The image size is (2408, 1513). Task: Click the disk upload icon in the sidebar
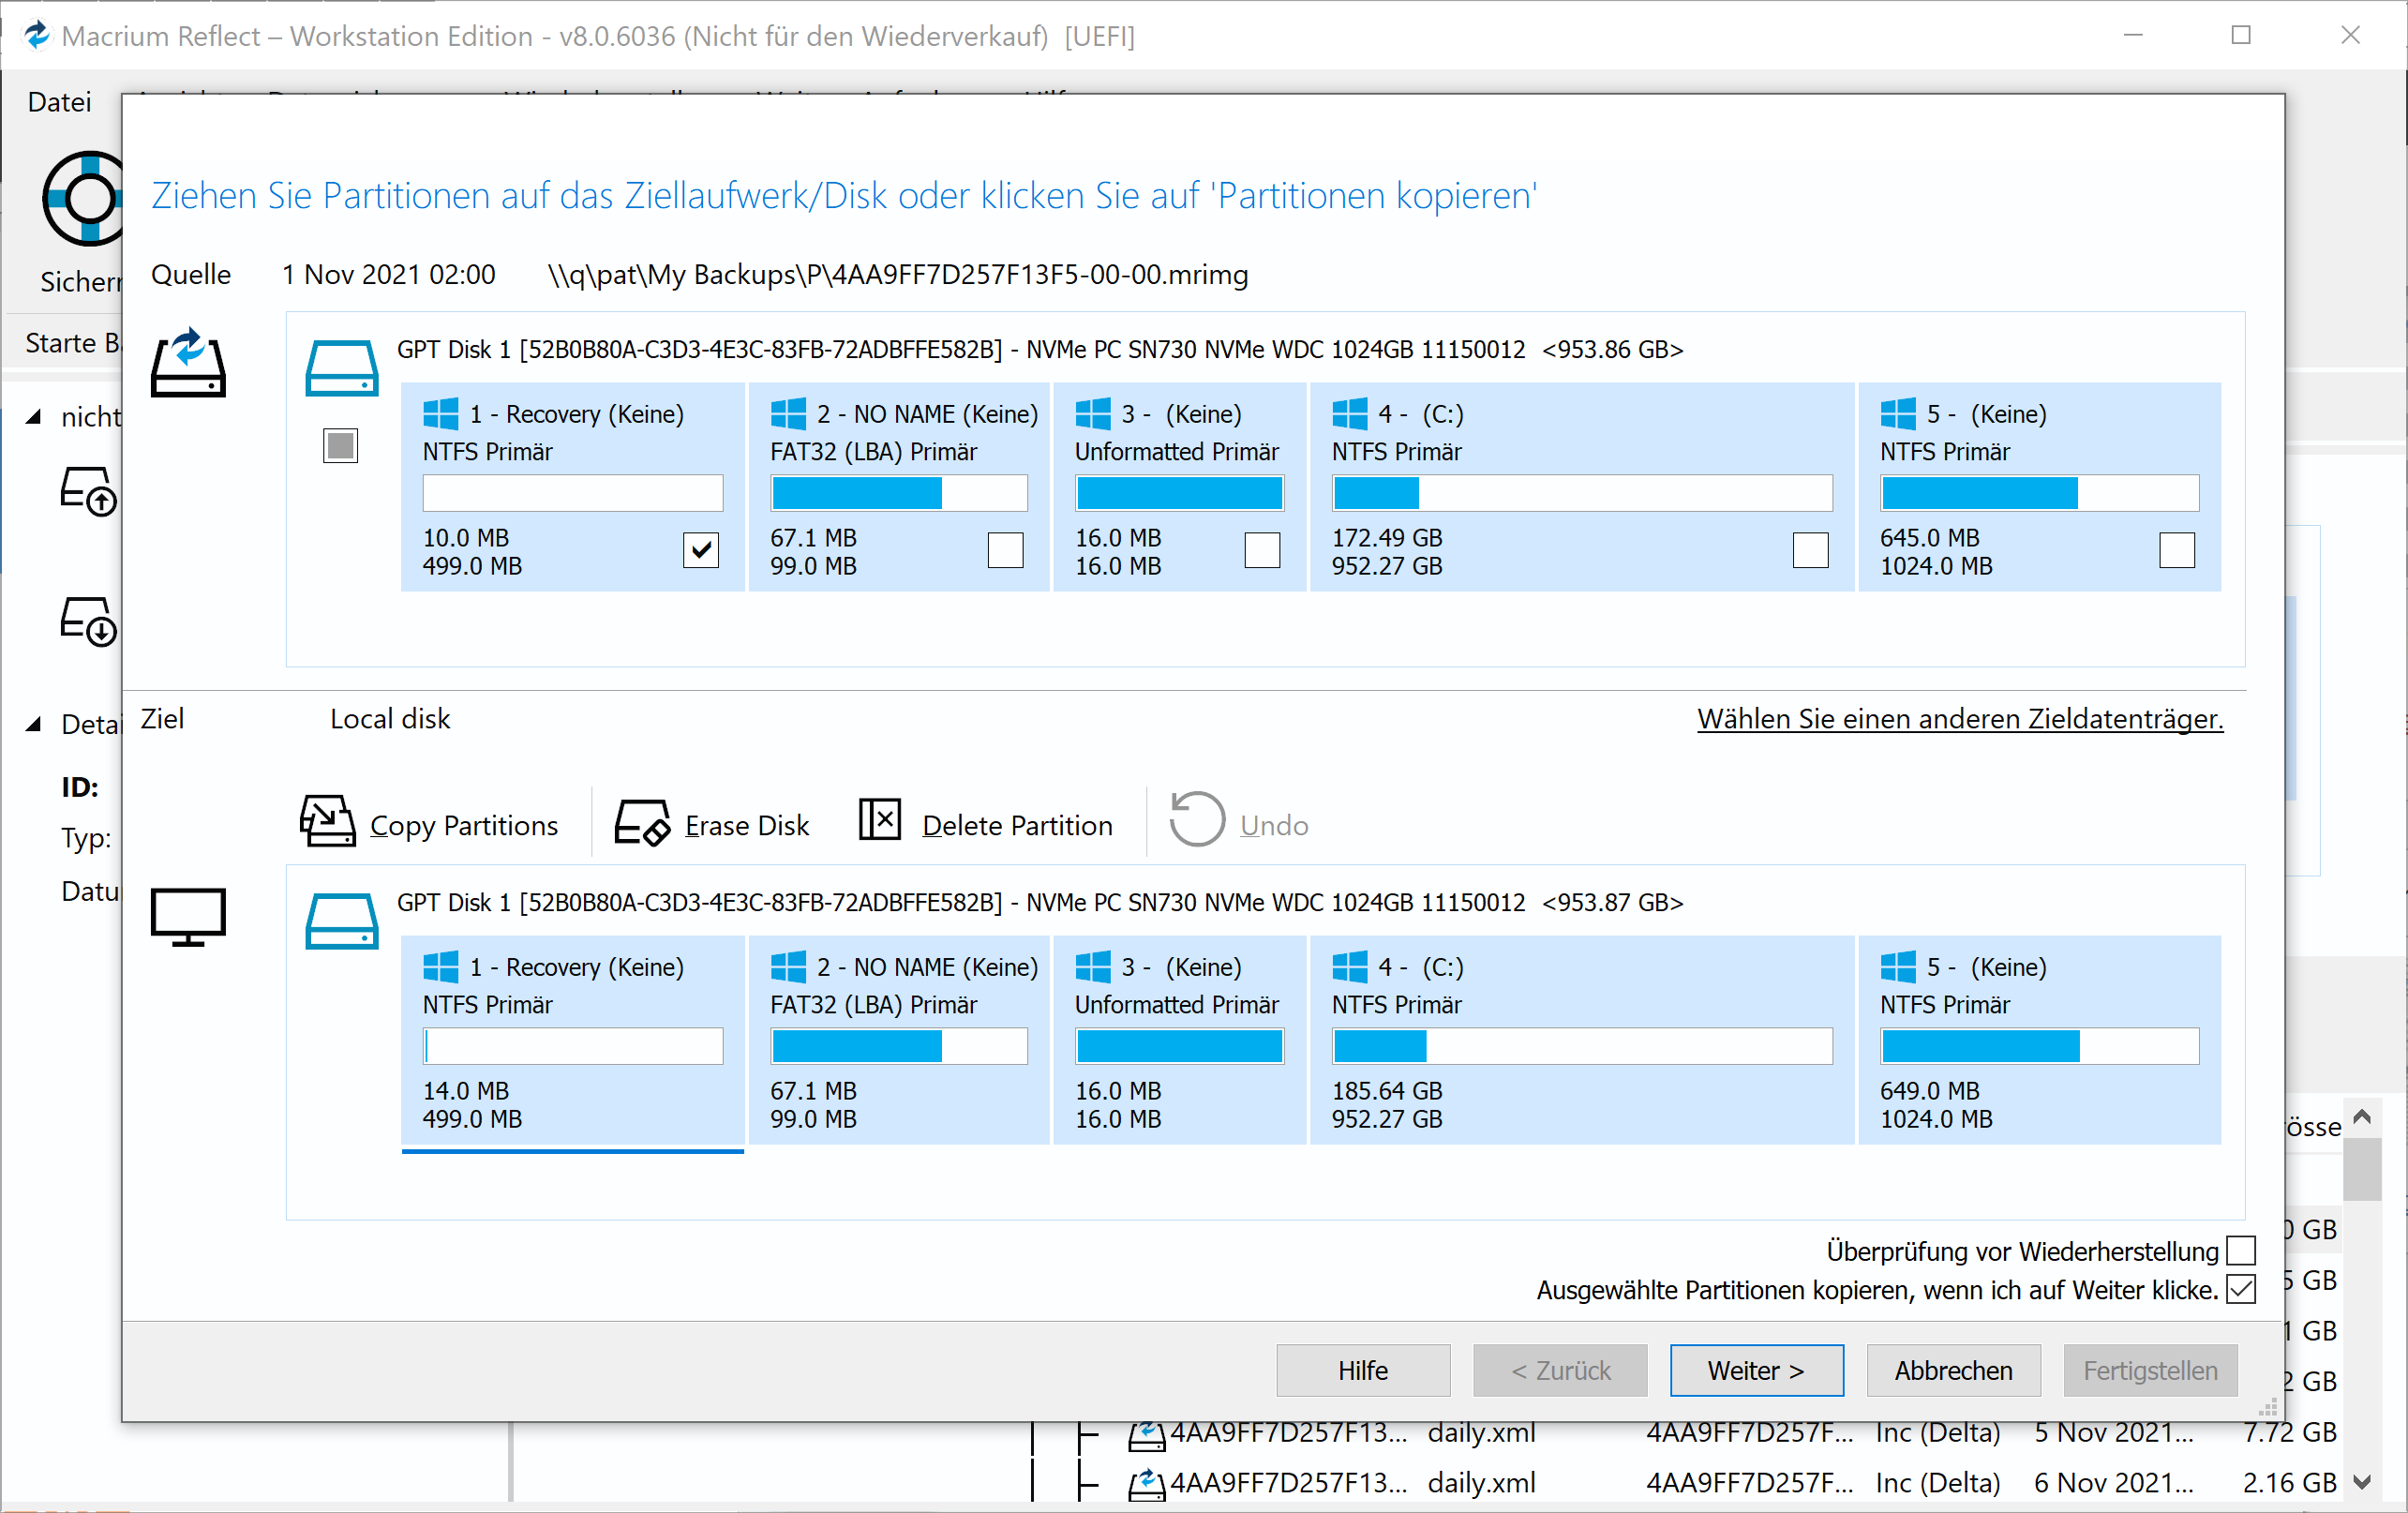click(88, 492)
